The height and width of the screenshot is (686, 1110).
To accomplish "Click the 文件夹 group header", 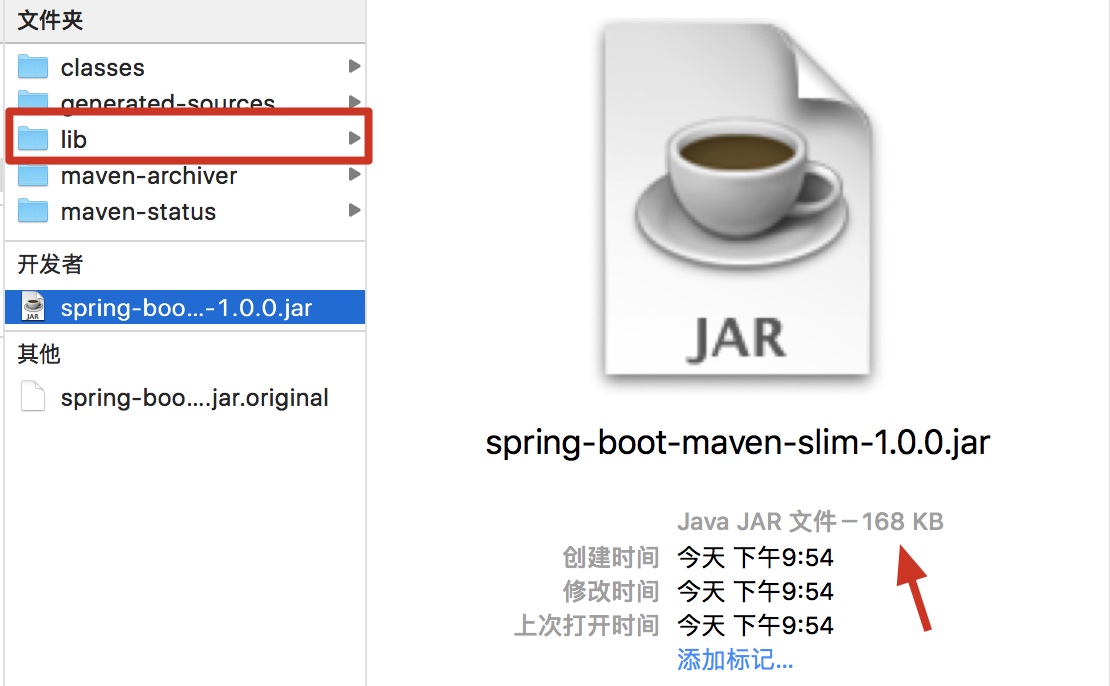I will [x=50, y=20].
